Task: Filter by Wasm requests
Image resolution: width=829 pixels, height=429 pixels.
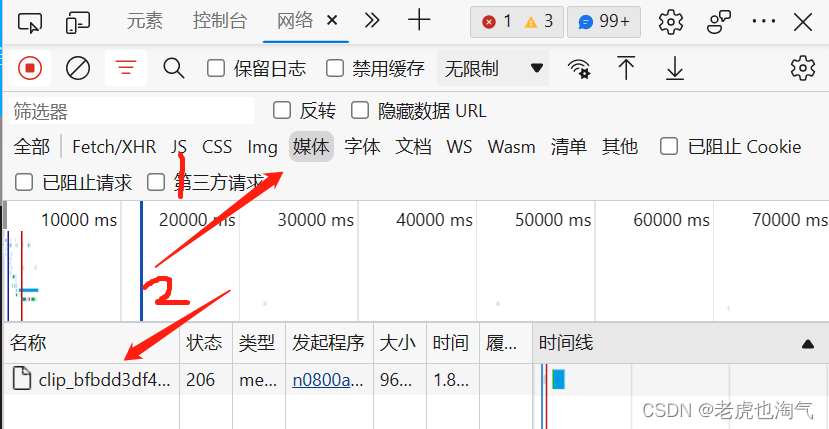Action: click(x=511, y=147)
